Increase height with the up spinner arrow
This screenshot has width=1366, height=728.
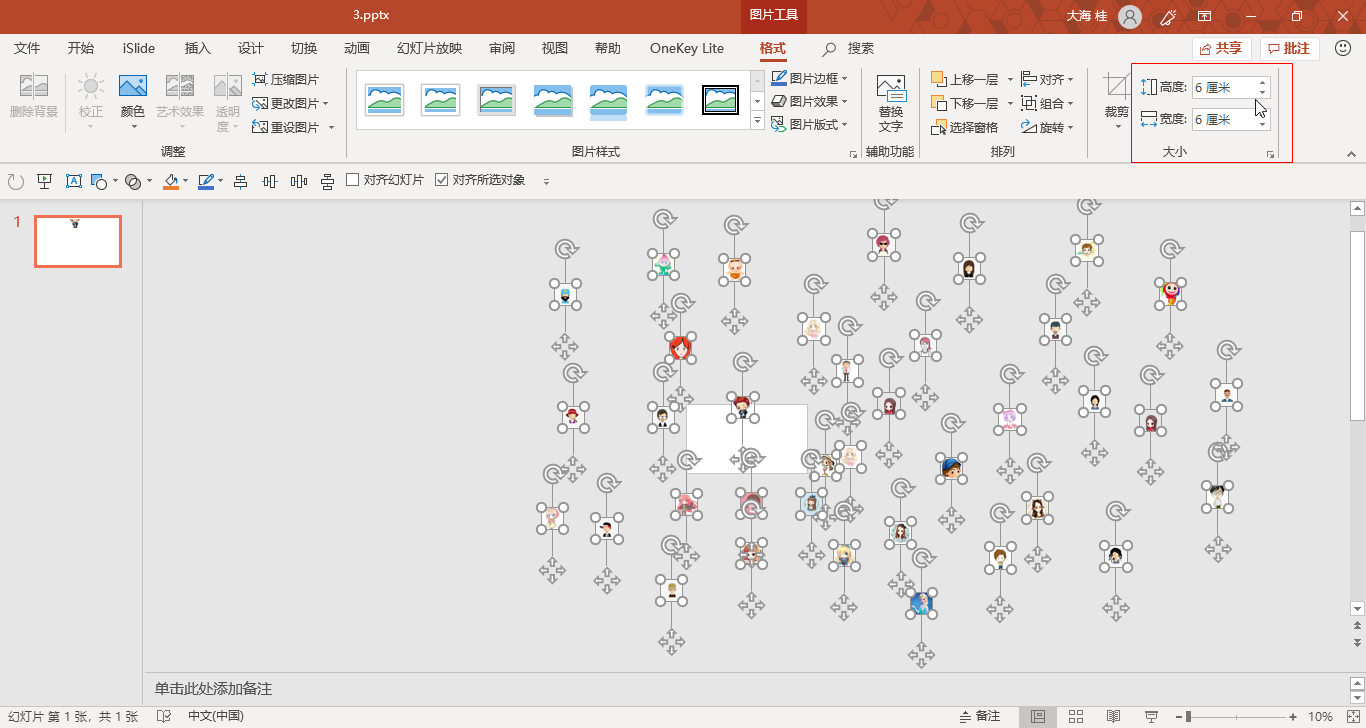pyautogui.click(x=1263, y=83)
